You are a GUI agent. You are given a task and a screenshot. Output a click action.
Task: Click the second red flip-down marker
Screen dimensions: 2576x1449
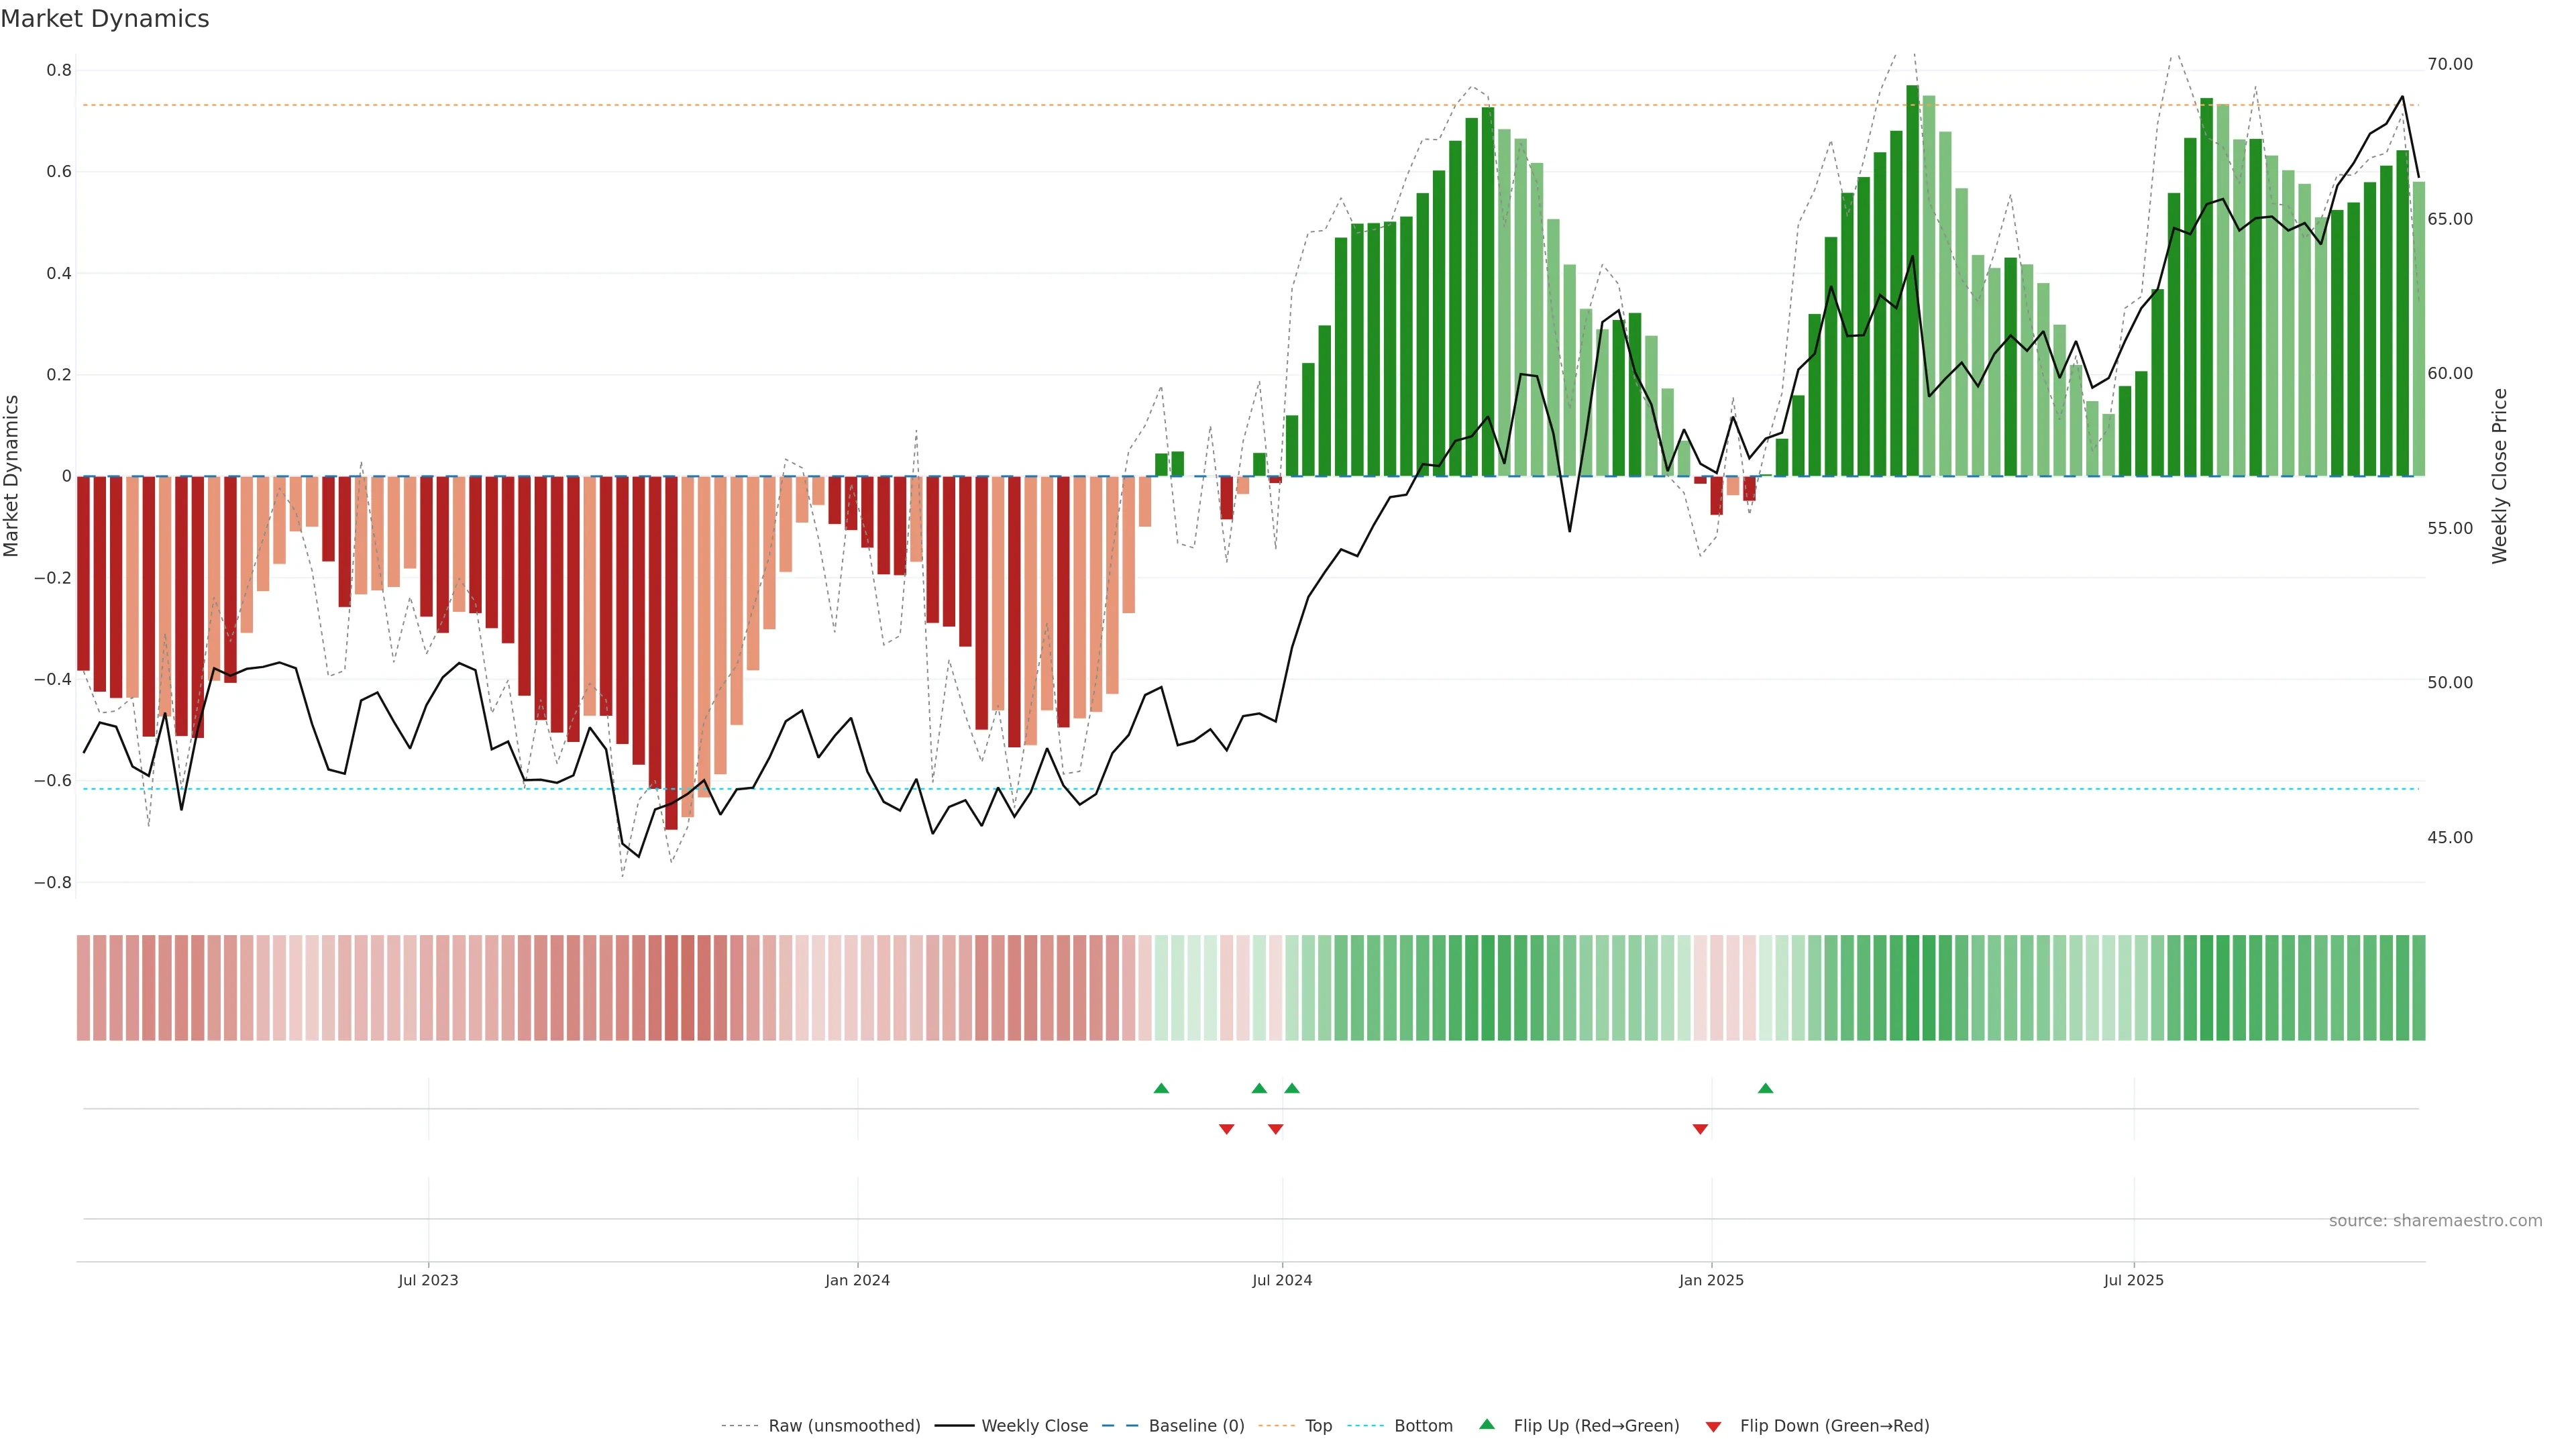tap(1275, 1129)
